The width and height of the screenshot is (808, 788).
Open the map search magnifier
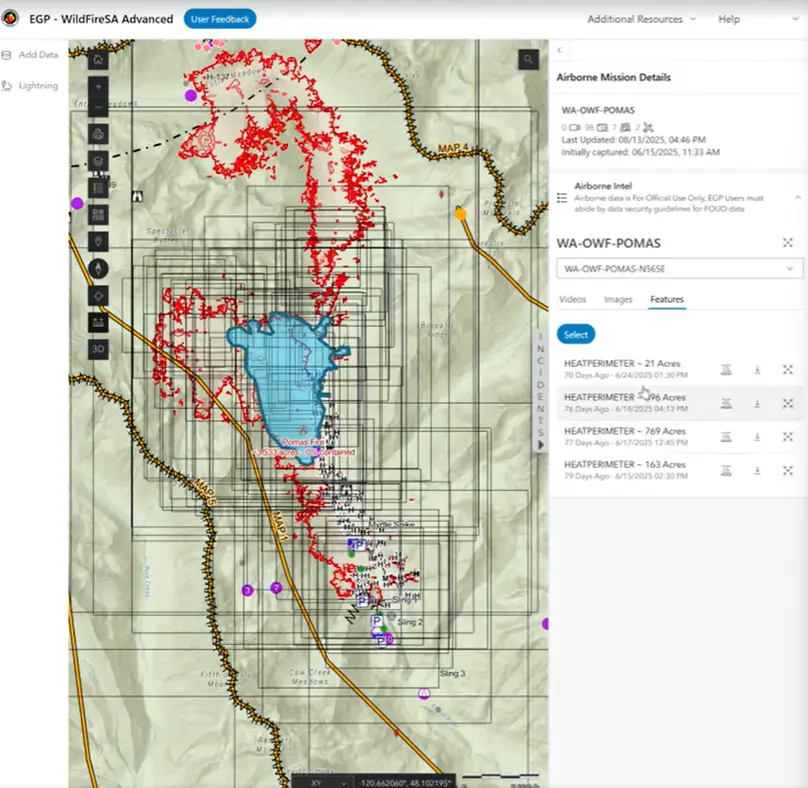click(527, 60)
